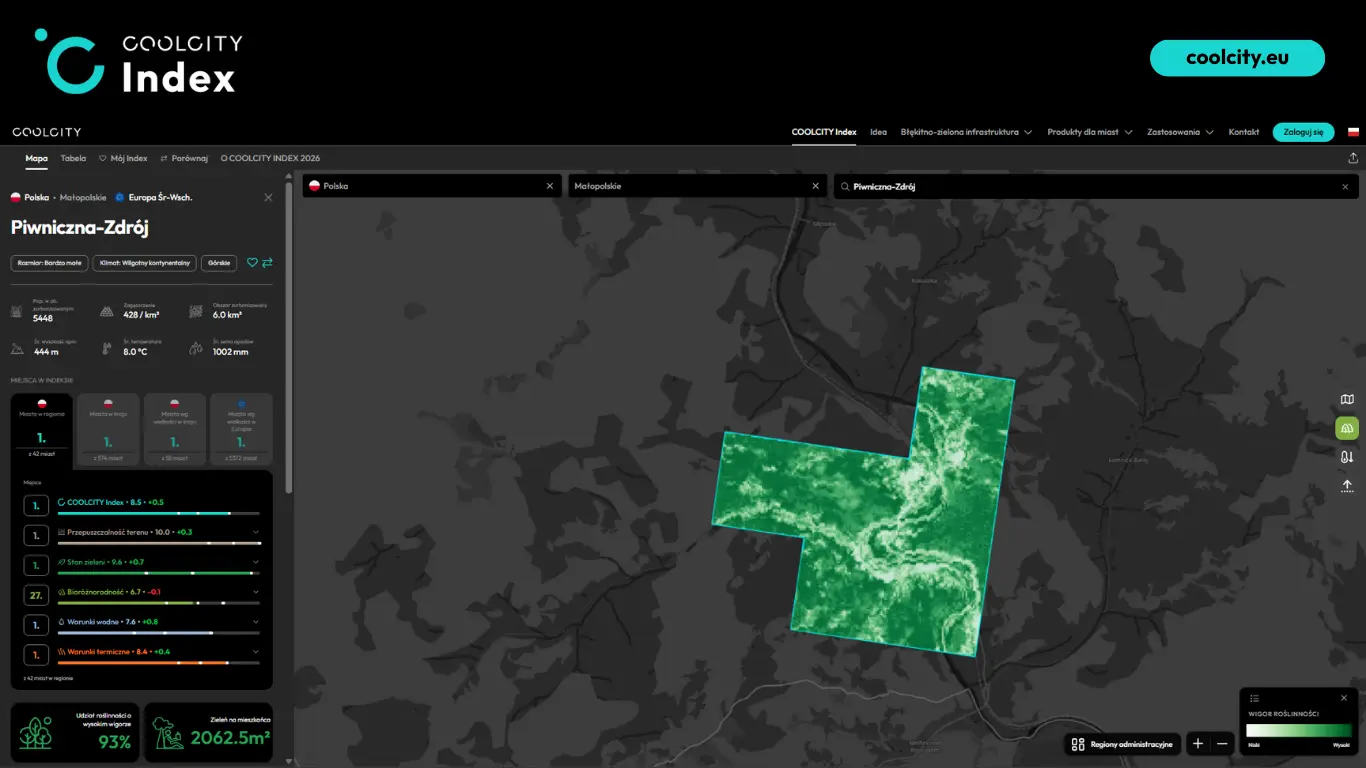Click the urbanized area icon next to 6.0 km²

196,312
